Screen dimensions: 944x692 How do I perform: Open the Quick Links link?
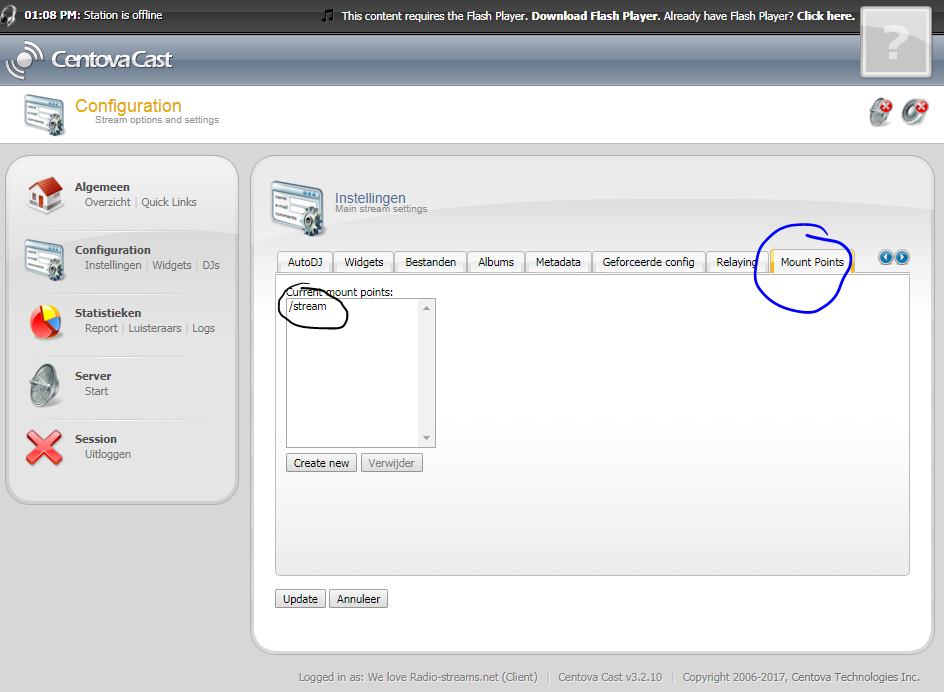click(x=169, y=202)
